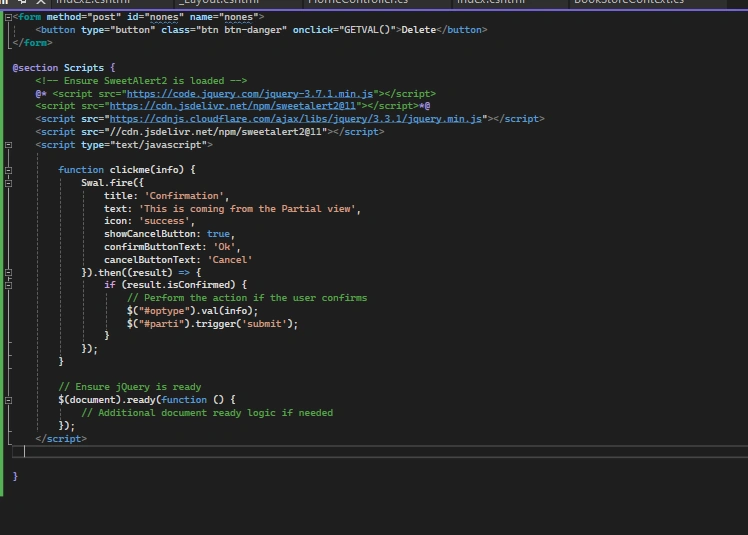Image resolution: width=748 pixels, height=535 pixels.
Task: Switch to the HomeController.cs tab
Action: (358, 2)
